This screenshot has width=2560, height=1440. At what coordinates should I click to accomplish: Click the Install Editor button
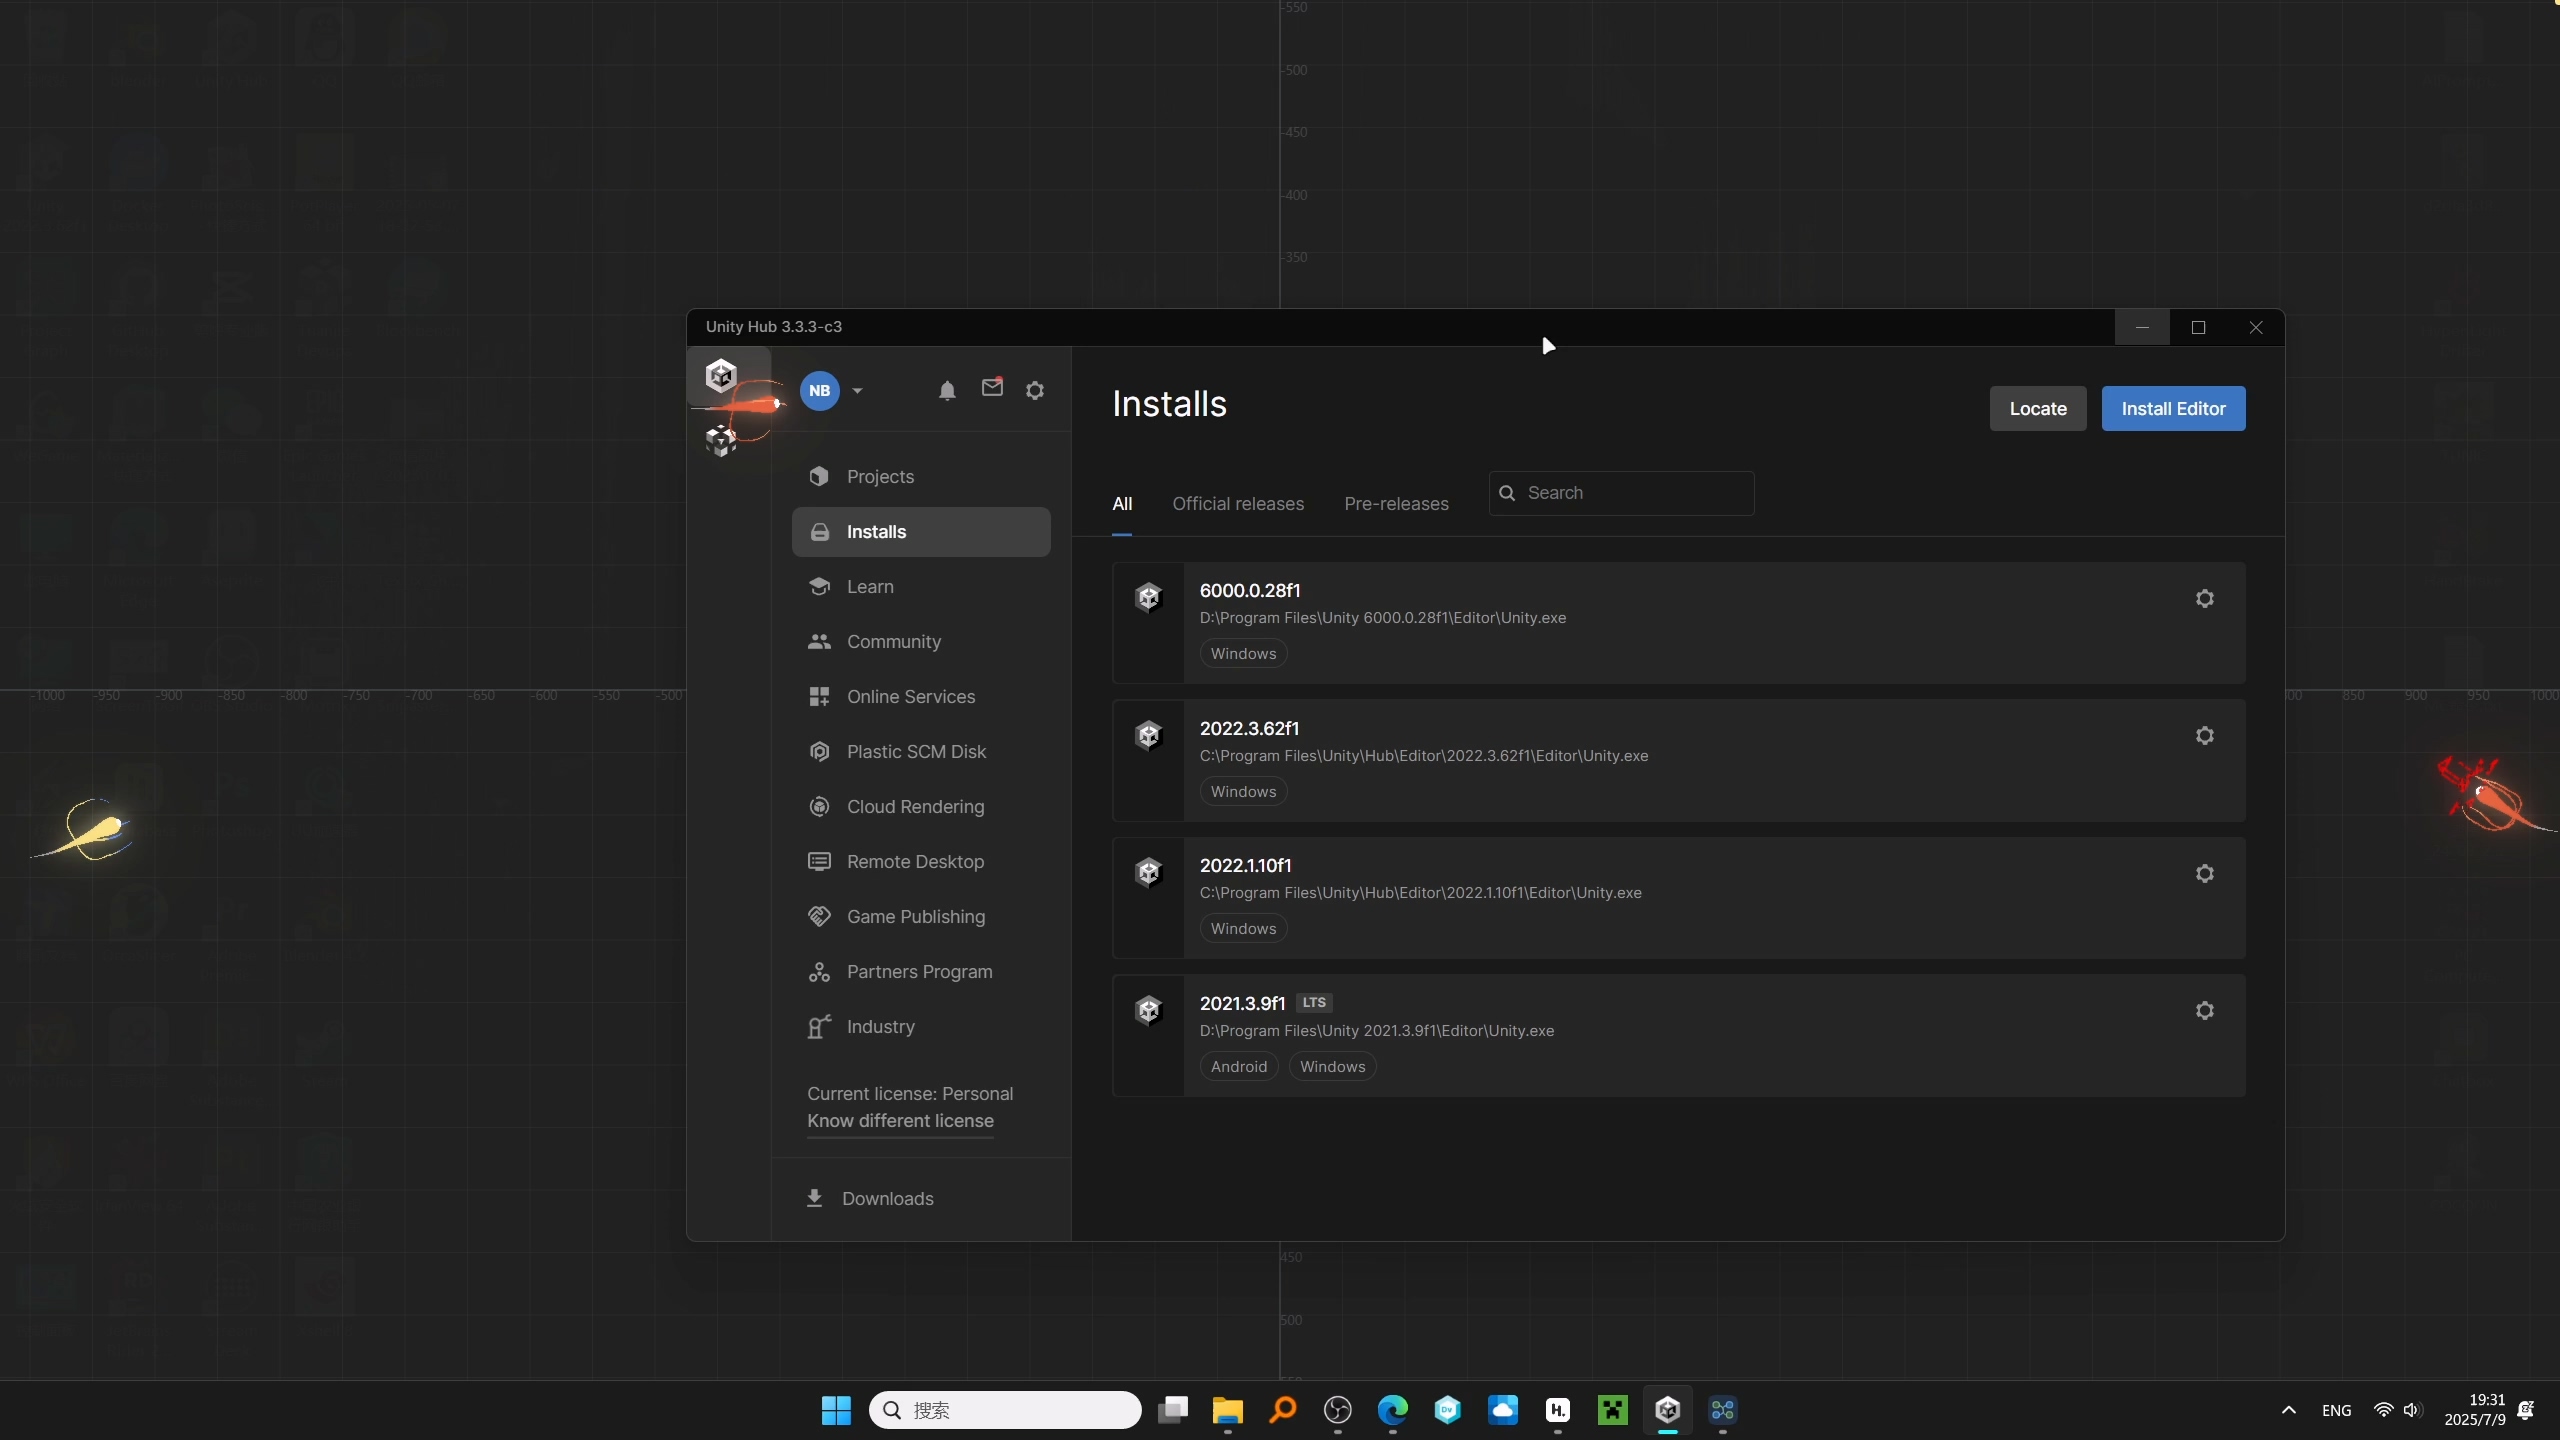[2173, 409]
